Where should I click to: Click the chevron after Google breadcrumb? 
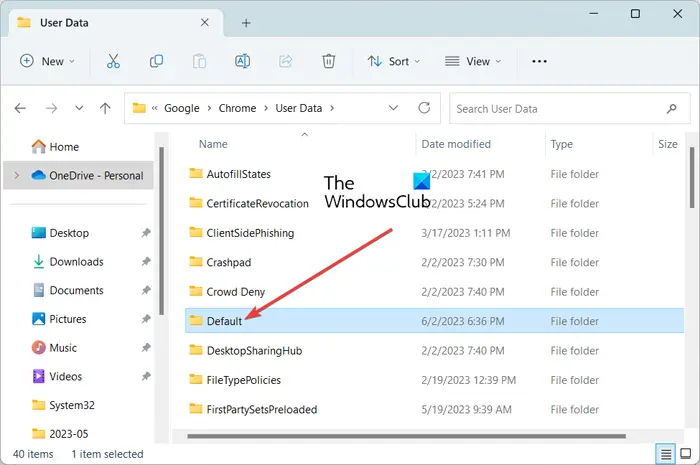209,108
